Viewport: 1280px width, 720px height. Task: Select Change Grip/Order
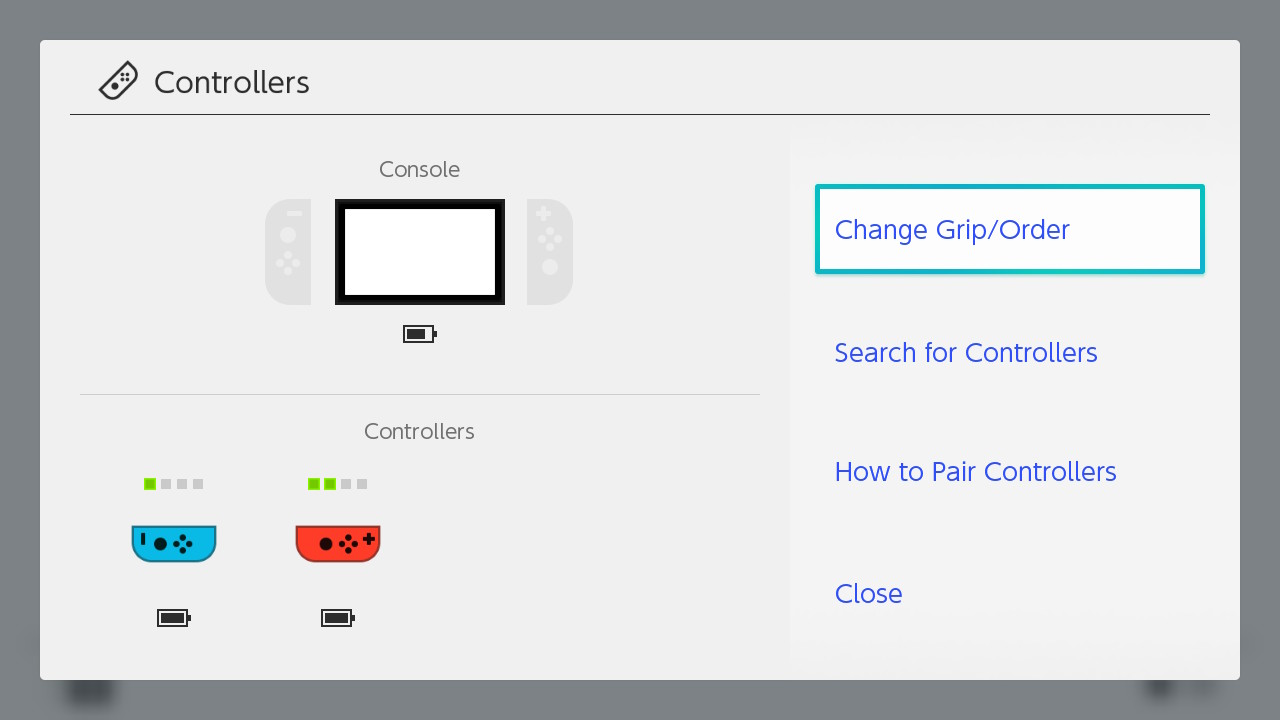click(x=1010, y=229)
